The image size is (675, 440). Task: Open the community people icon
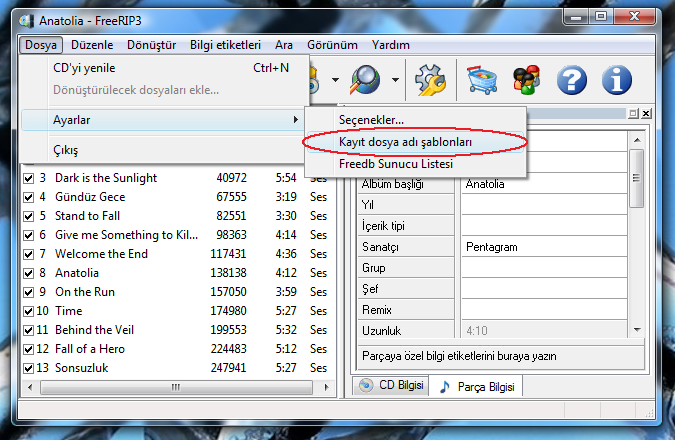pyautogui.click(x=526, y=80)
